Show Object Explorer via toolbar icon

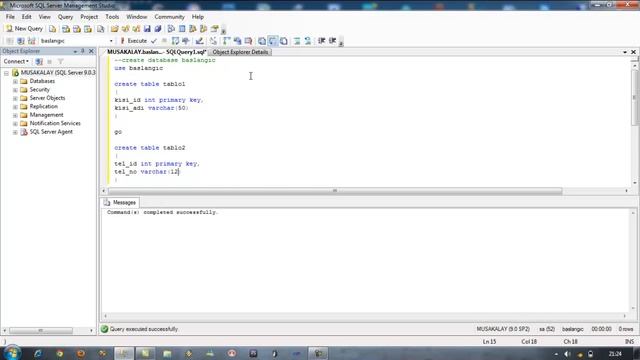[193, 29]
